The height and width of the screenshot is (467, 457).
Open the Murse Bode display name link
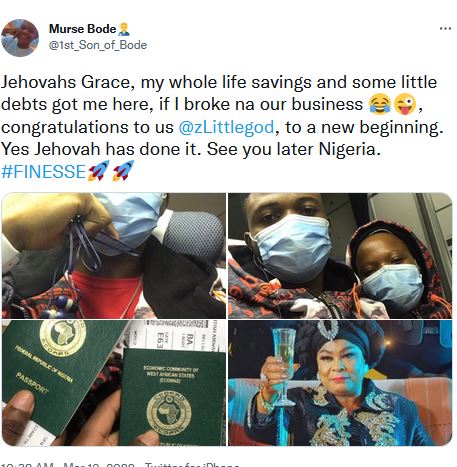coord(82,29)
